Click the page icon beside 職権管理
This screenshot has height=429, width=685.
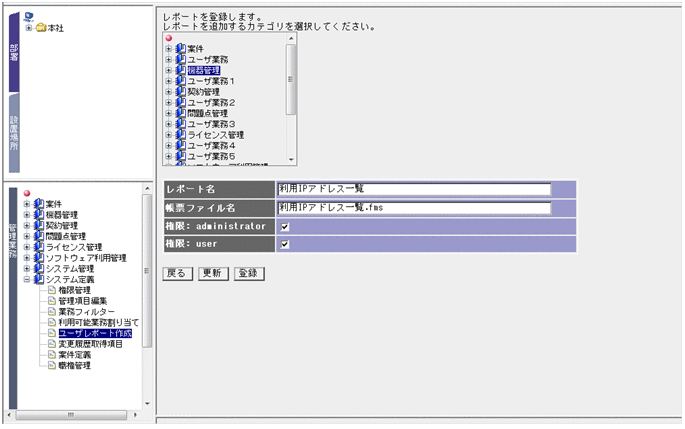52,365
